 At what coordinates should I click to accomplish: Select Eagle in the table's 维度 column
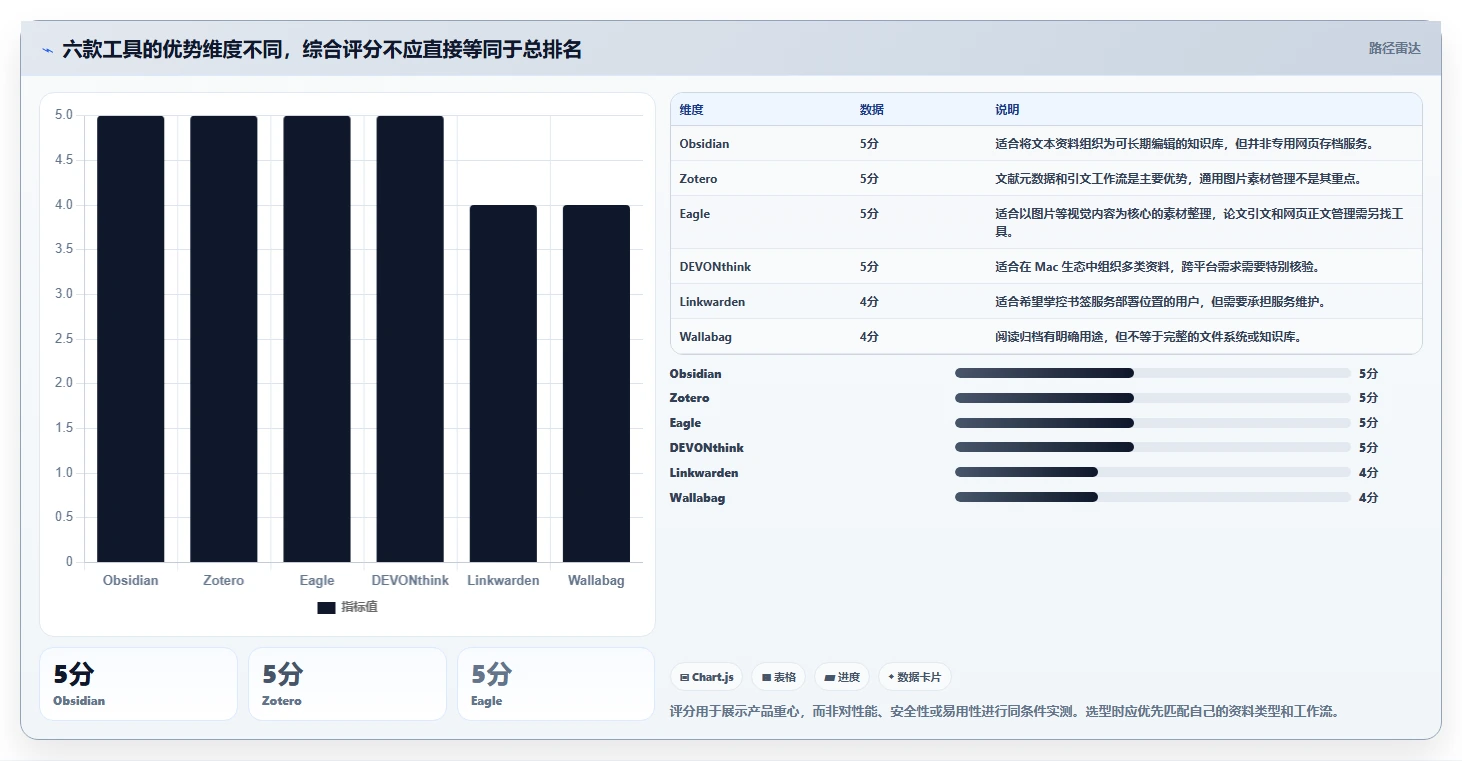694,214
